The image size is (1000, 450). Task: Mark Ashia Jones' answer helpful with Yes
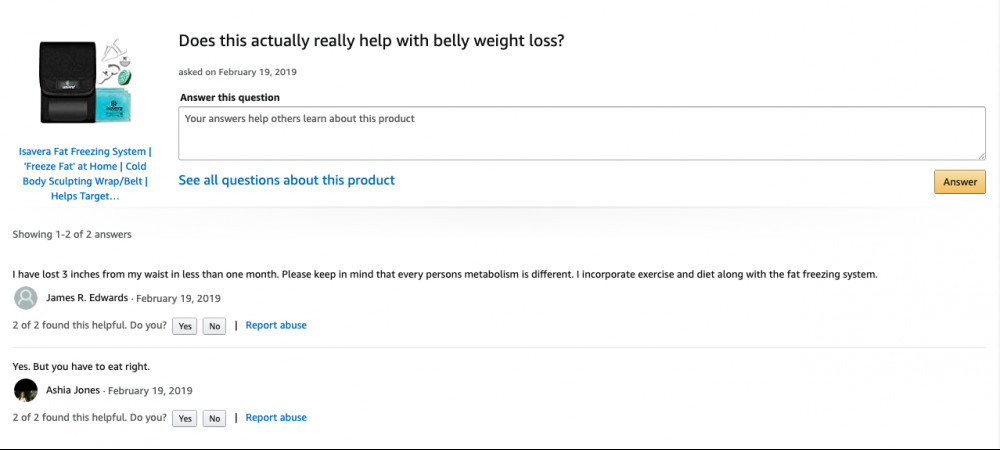point(185,418)
